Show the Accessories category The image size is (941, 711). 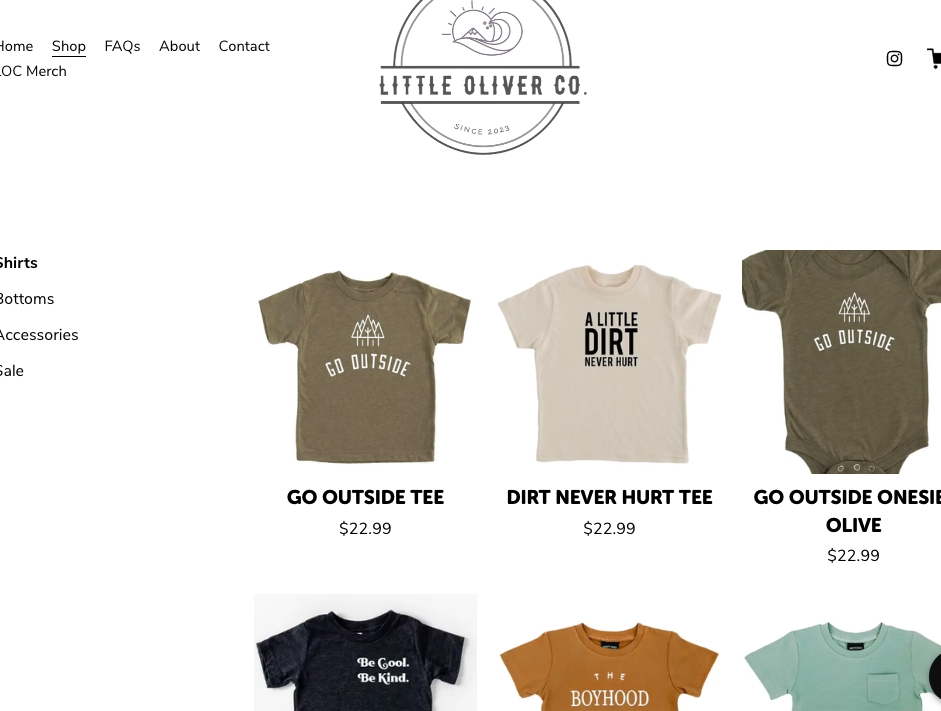coord(38,335)
